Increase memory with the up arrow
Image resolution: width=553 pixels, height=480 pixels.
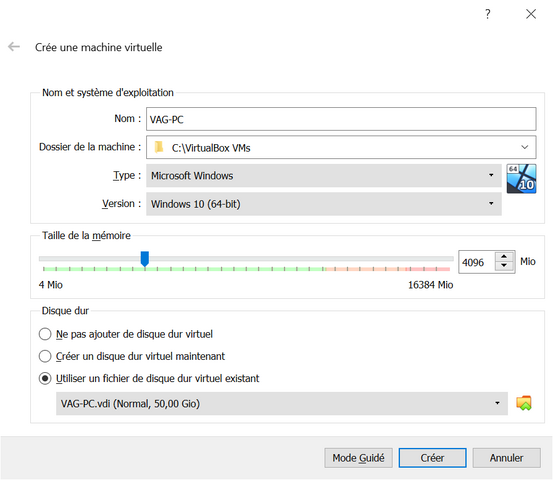[504, 256]
